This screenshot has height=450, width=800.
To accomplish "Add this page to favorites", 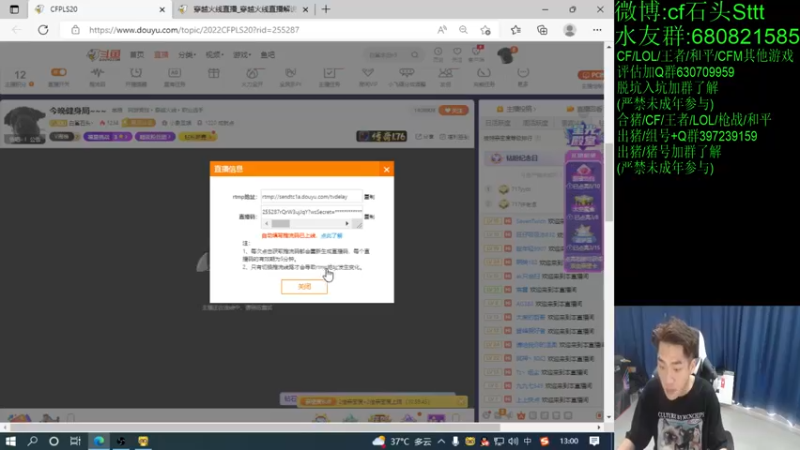I will point(485,30).
